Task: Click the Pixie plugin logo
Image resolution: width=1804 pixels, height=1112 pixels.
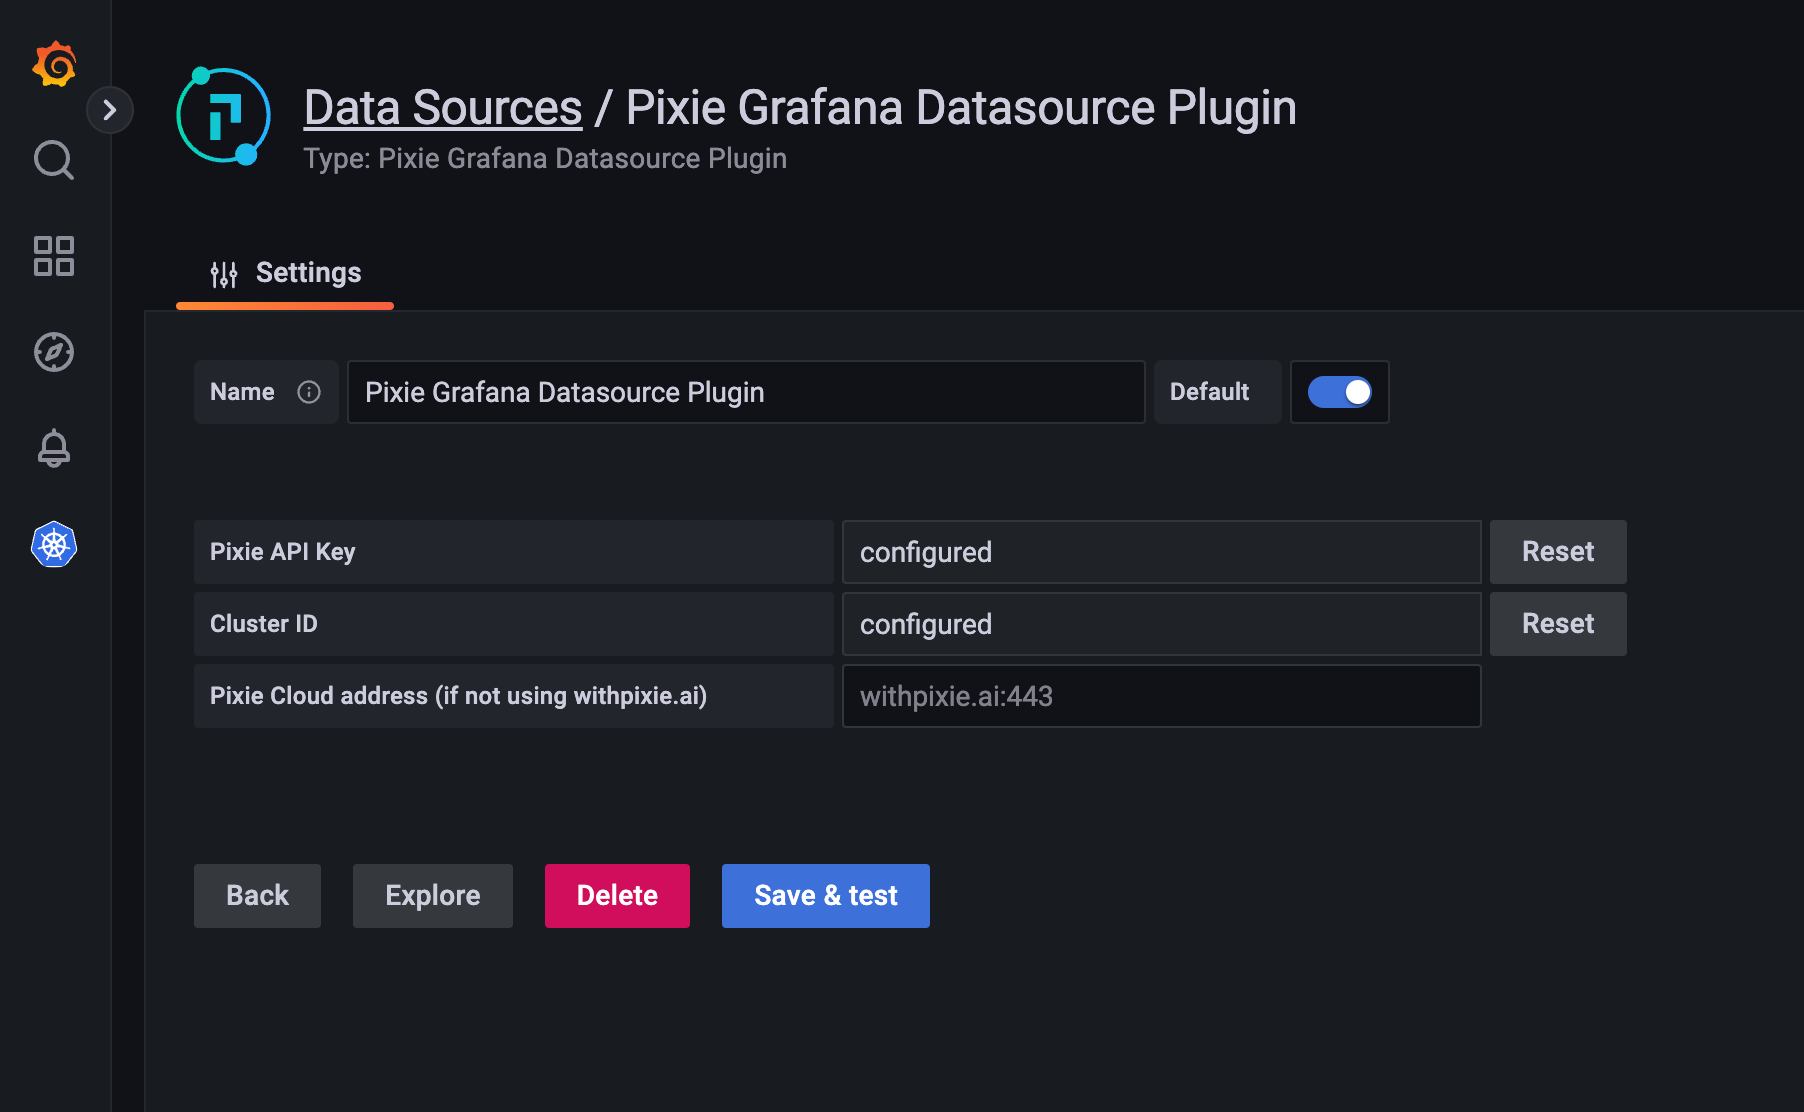Action: [x=223, y=116]
